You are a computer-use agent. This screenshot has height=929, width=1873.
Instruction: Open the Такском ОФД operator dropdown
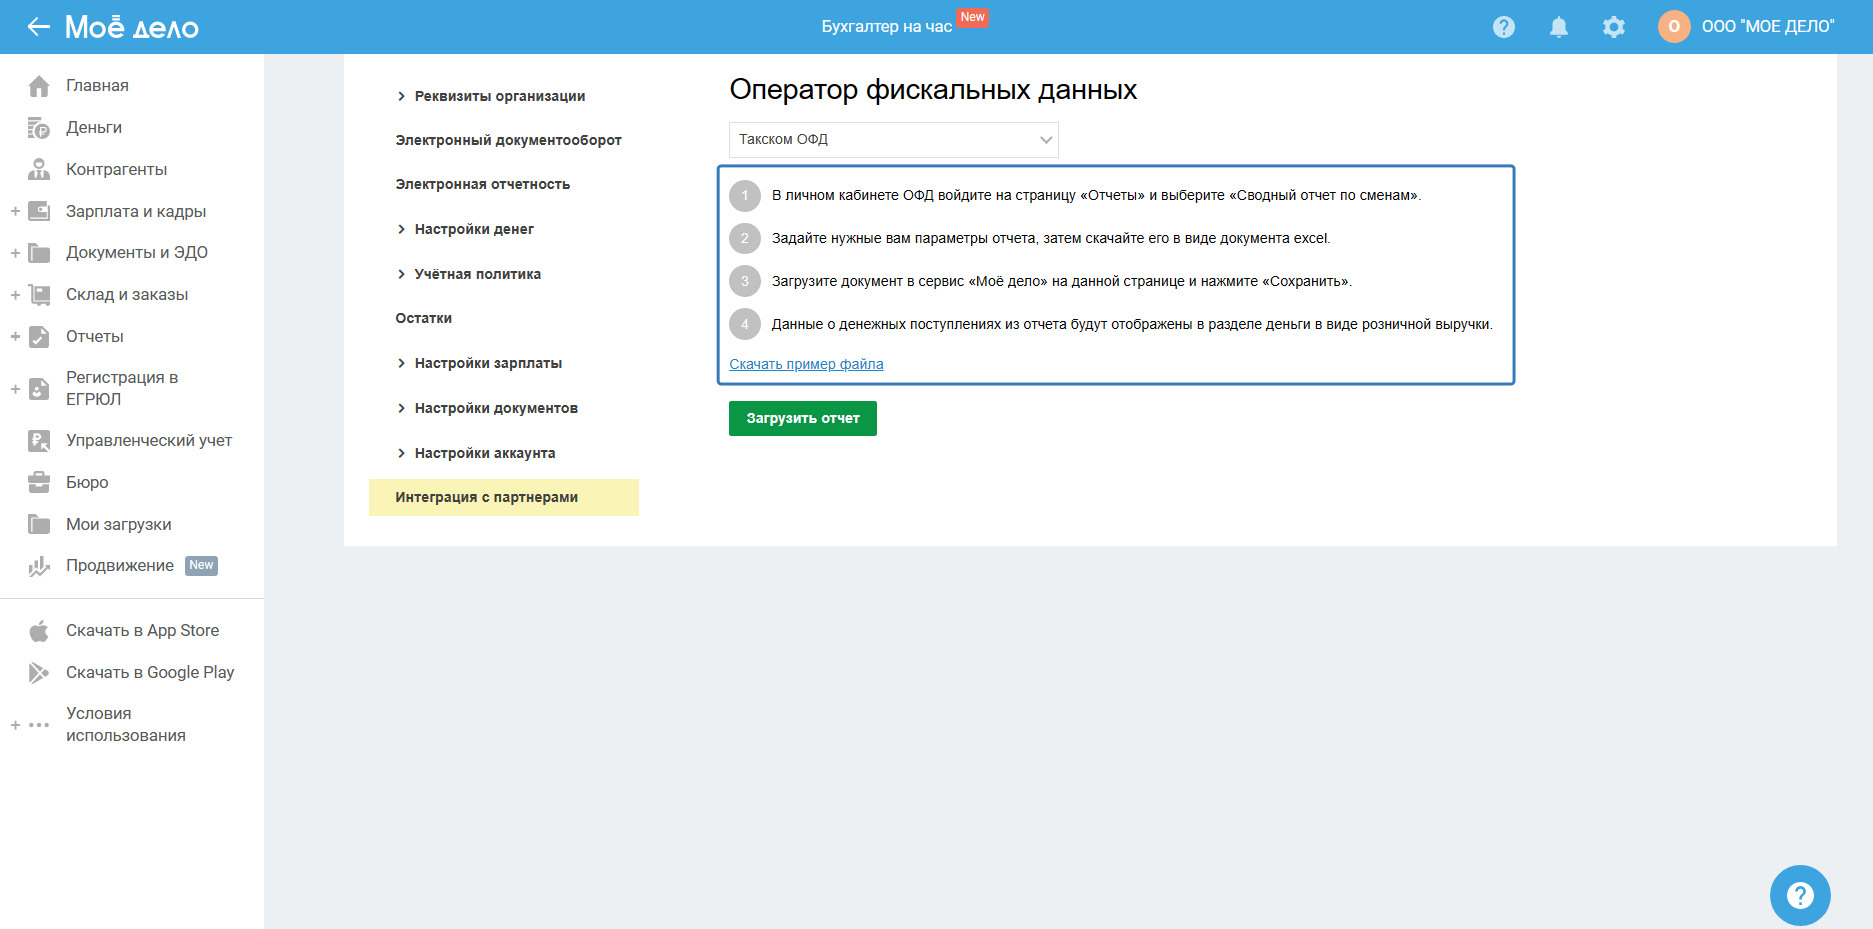[x=893, y=140]
